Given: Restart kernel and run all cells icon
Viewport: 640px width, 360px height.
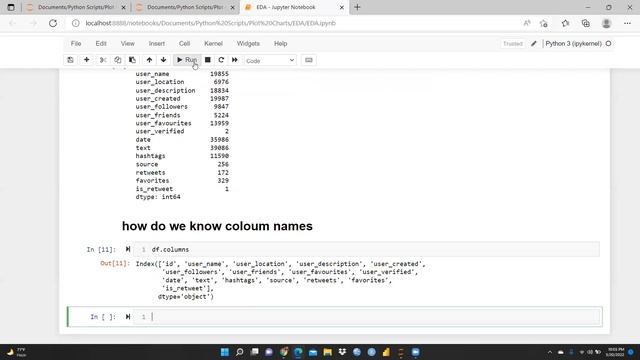Looking at the screenshot, I should point(235,60).
